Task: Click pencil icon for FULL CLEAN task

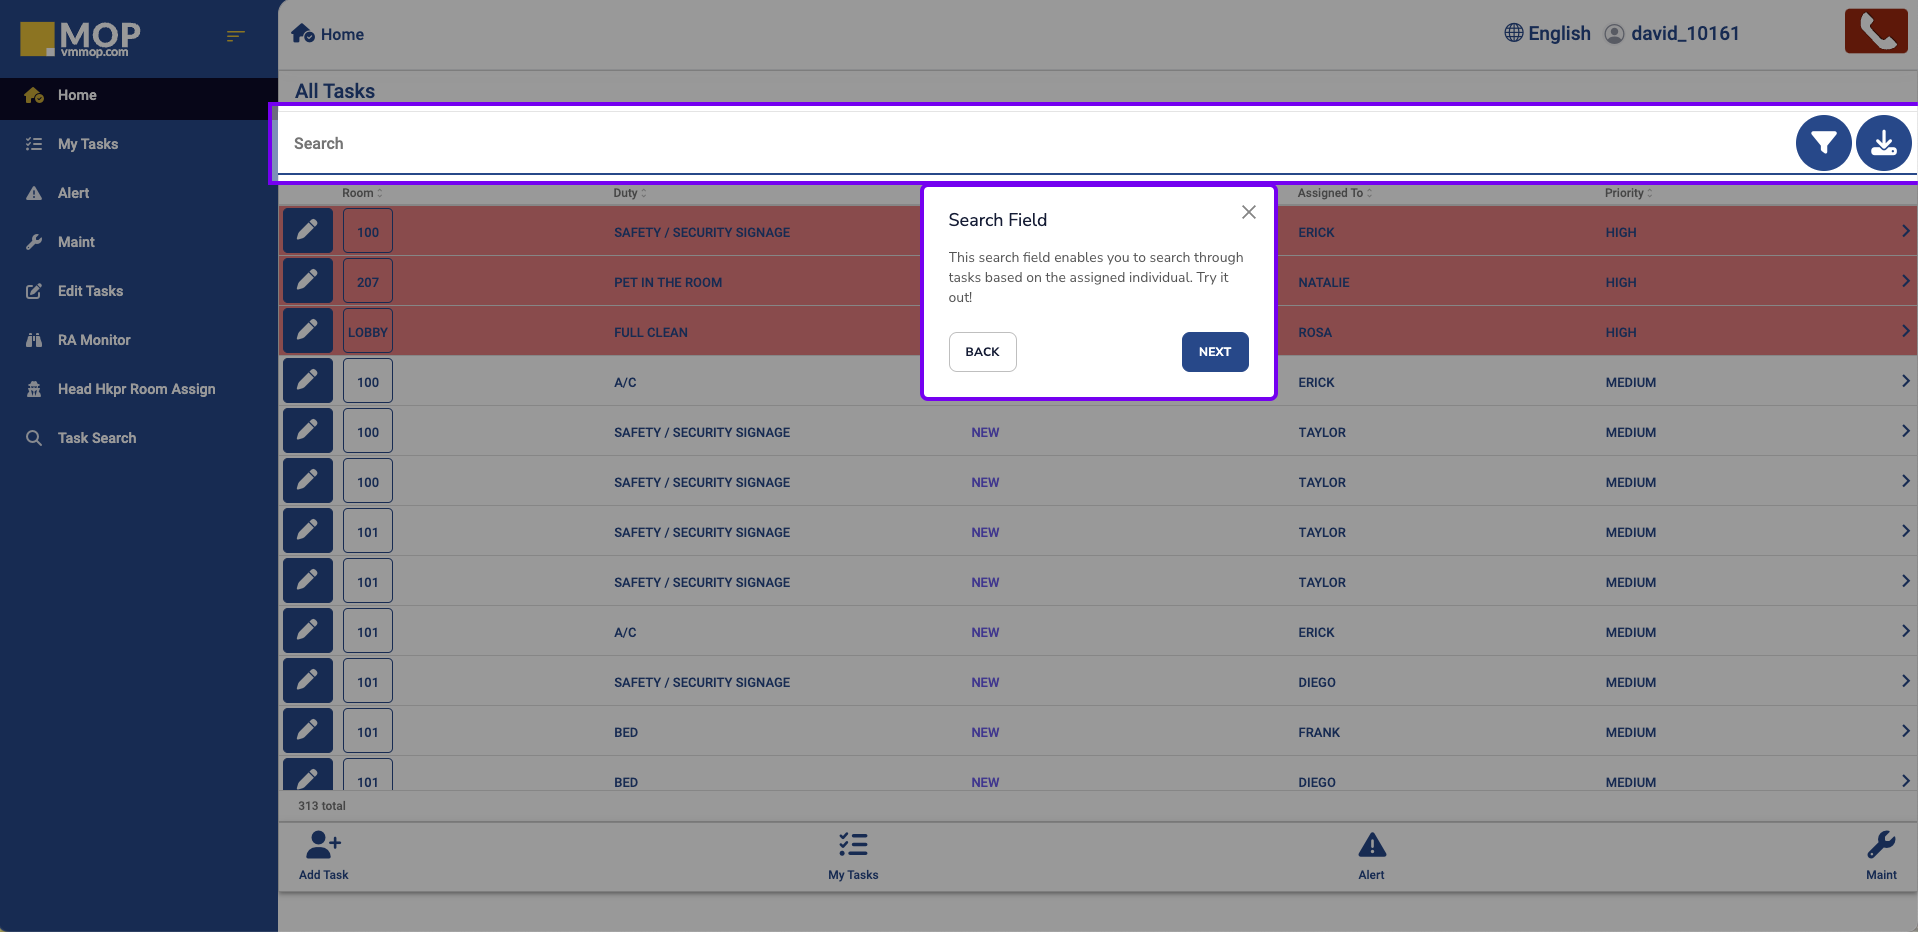Action: (x=307, y=331)
